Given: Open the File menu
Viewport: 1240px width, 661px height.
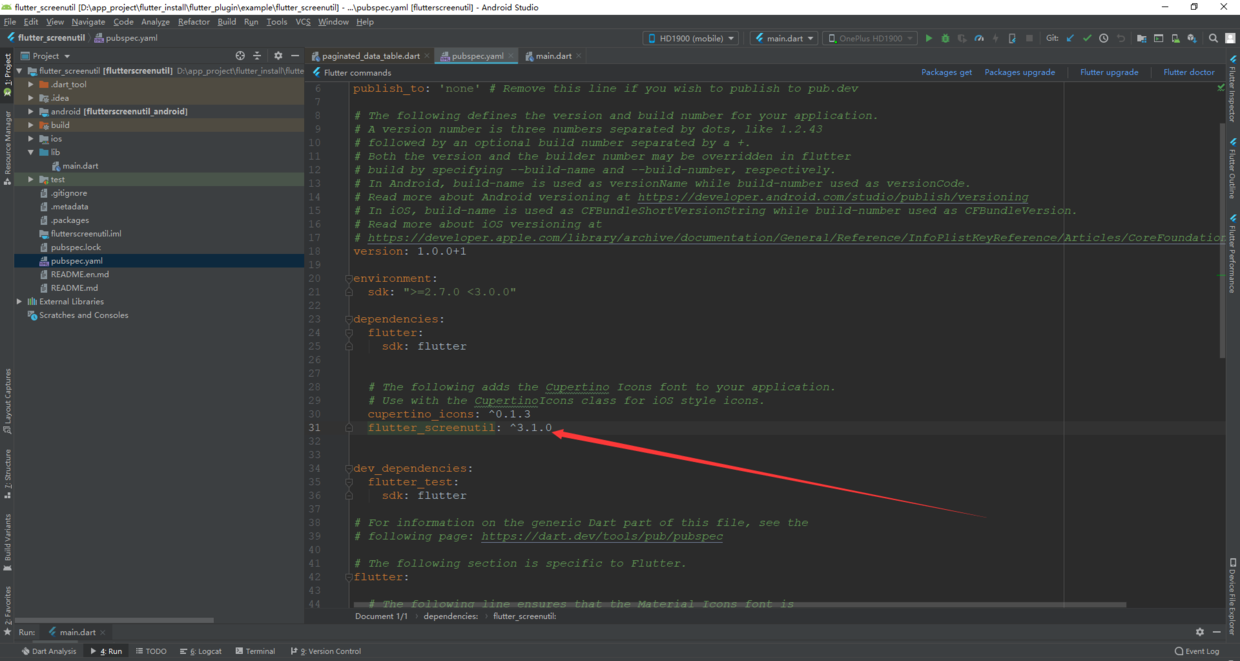Looking at the screenshot, I should tap(10, 21).
